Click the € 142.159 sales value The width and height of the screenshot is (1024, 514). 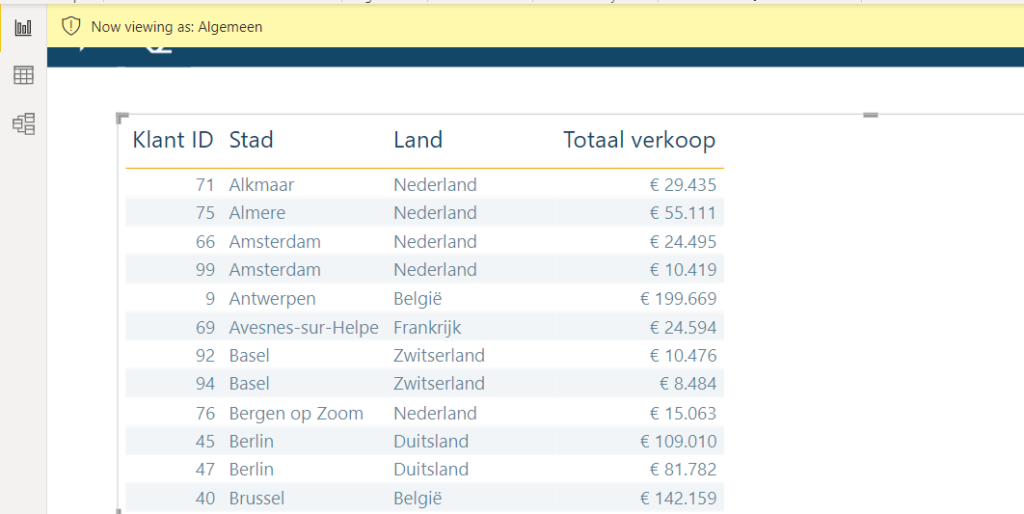click(x=678, y=498)
